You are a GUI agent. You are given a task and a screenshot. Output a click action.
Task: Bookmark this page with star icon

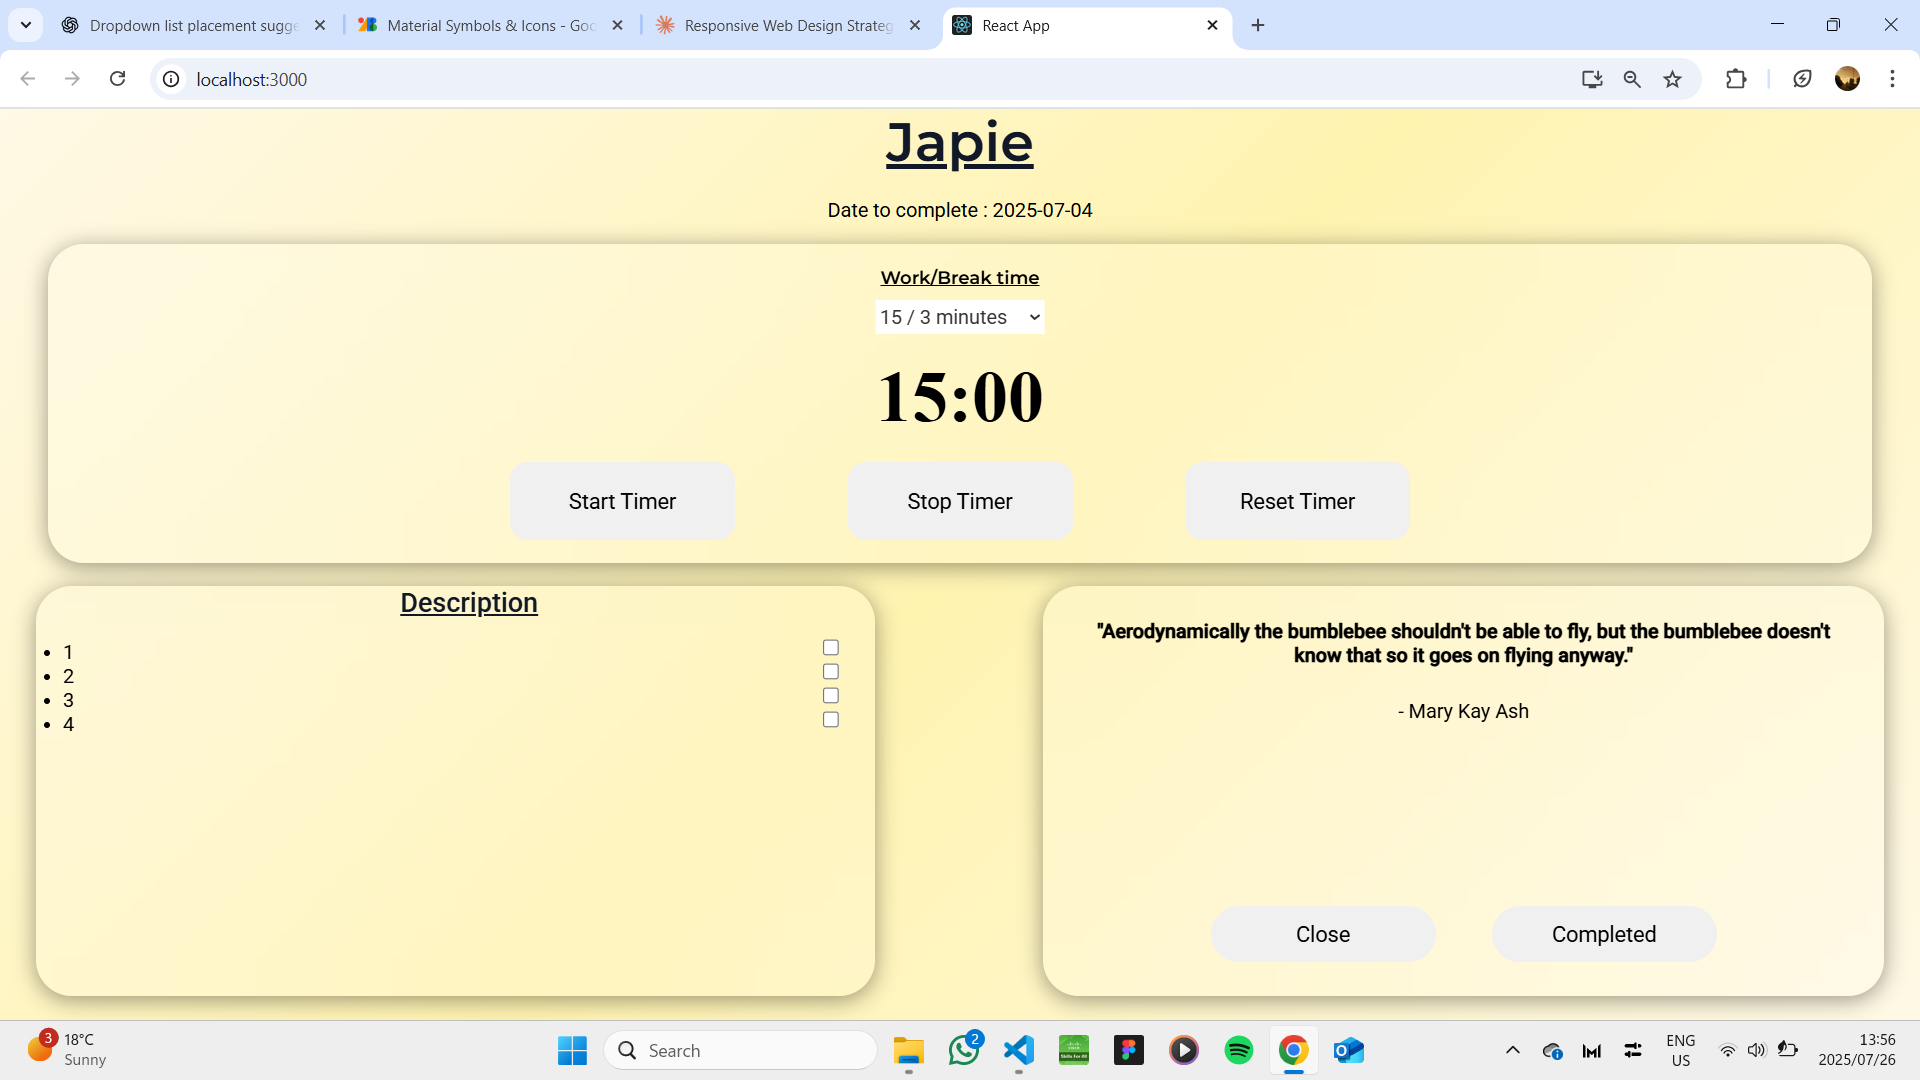[x=1672, y=79]
